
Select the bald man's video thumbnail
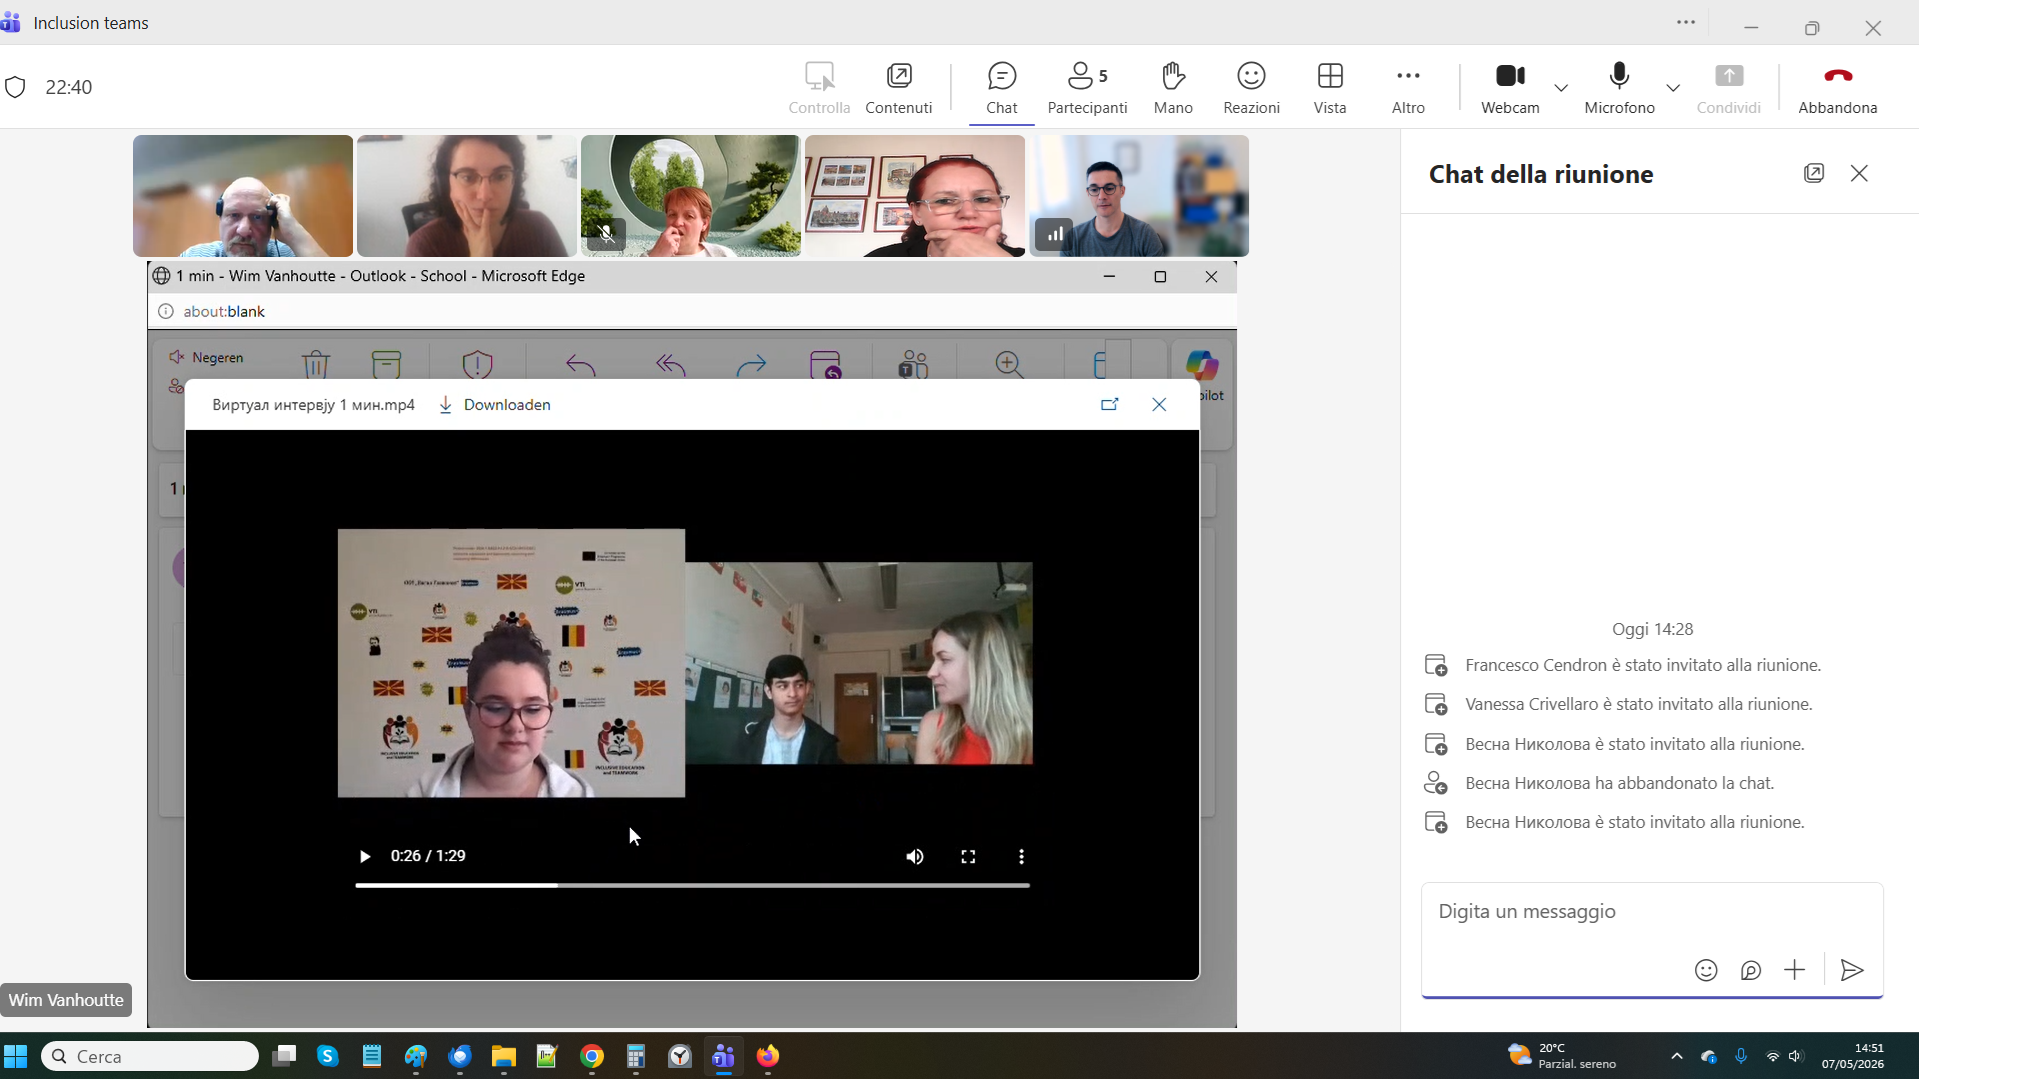pyautogui.click(x=243, y=196)
